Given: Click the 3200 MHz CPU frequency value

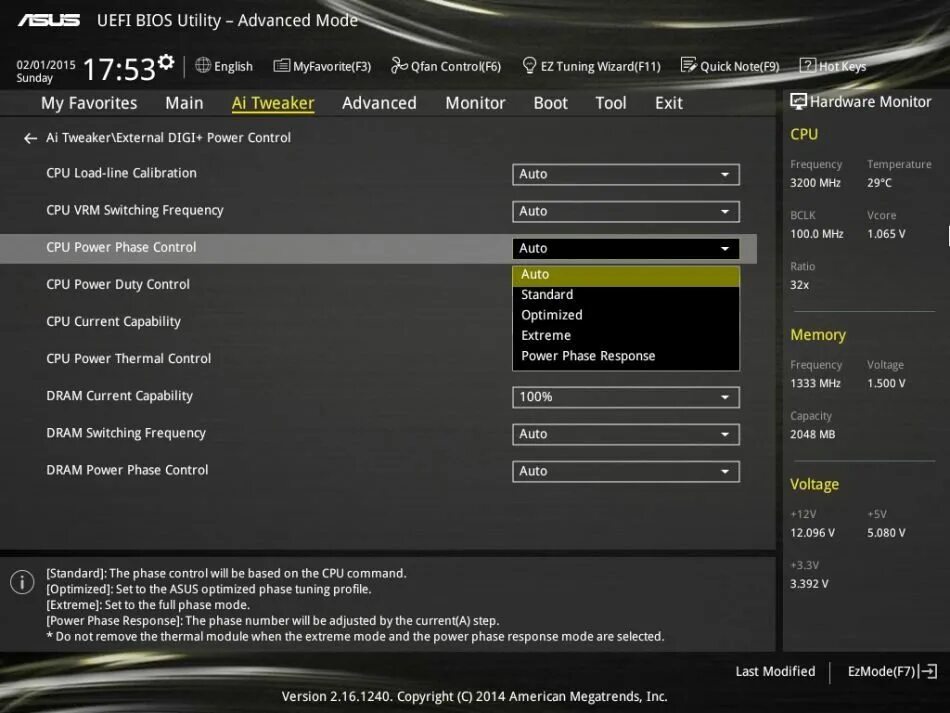Looking at the screenshot, I should [815, 183].
